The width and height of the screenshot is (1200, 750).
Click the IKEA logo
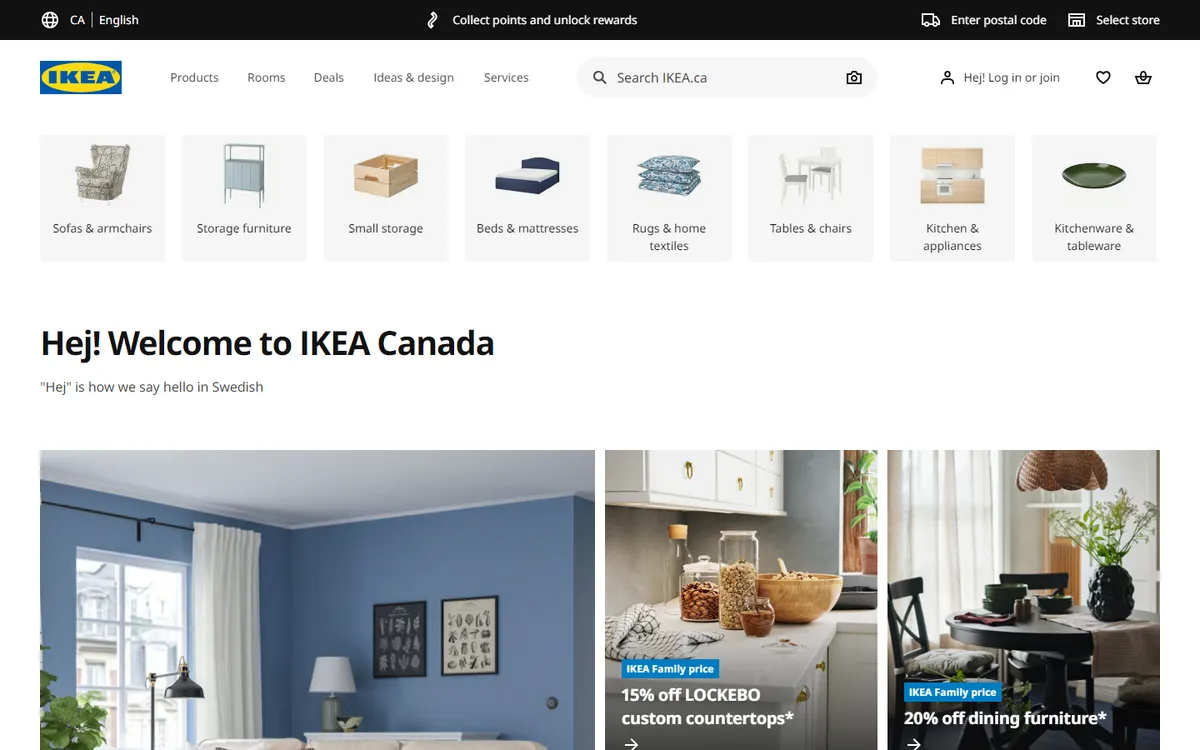pos(81,77)
